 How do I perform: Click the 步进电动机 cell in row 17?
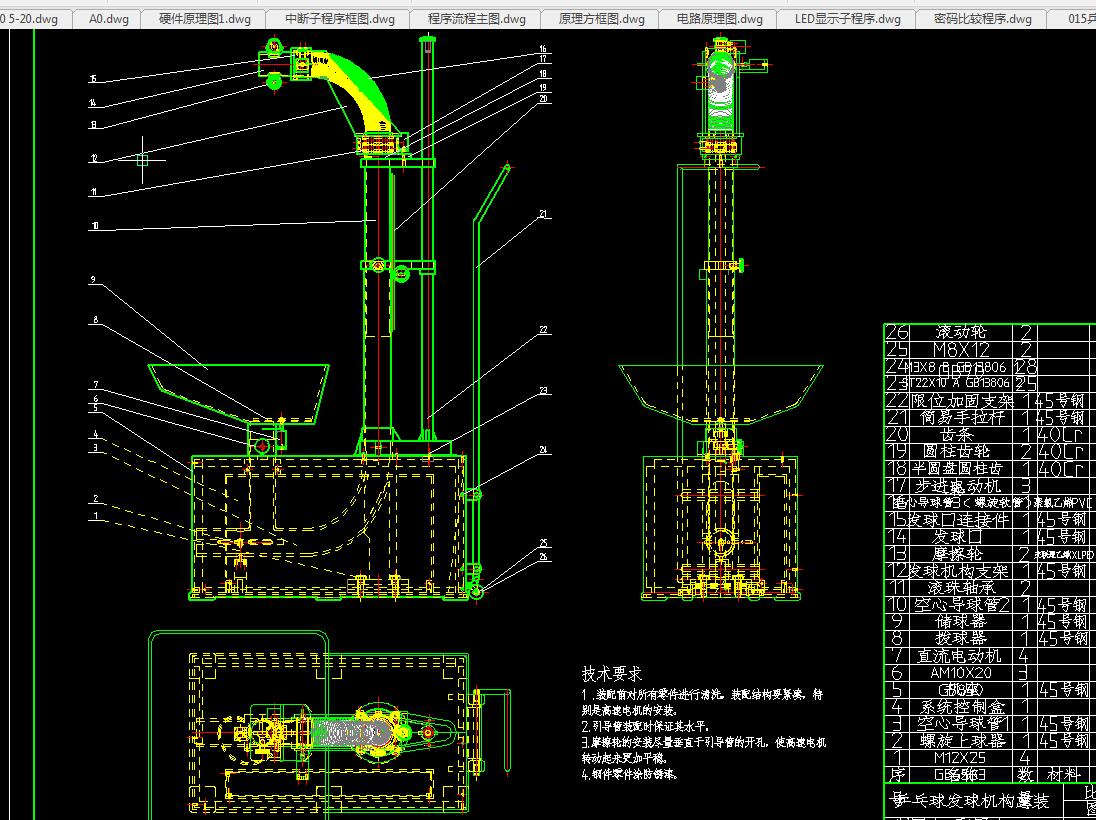pos(960,485)
